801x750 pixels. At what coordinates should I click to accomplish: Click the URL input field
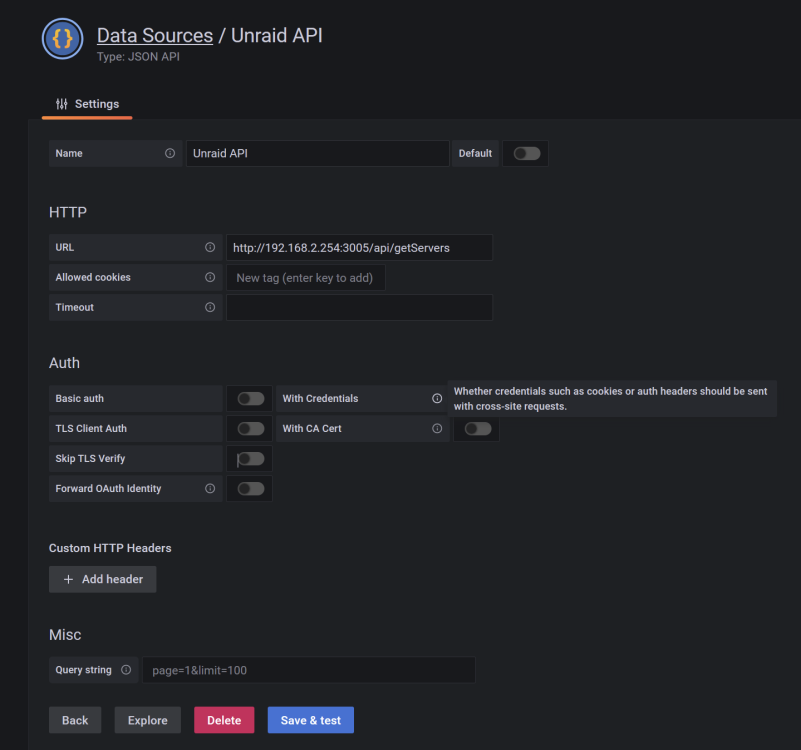[360, 247]
